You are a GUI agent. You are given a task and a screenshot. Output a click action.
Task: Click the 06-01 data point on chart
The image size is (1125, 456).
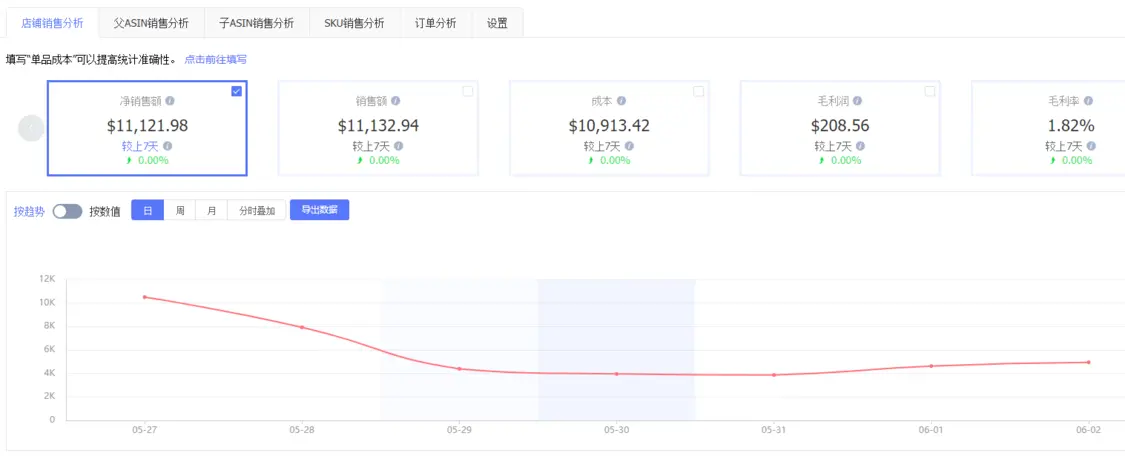tap(931, 366)
